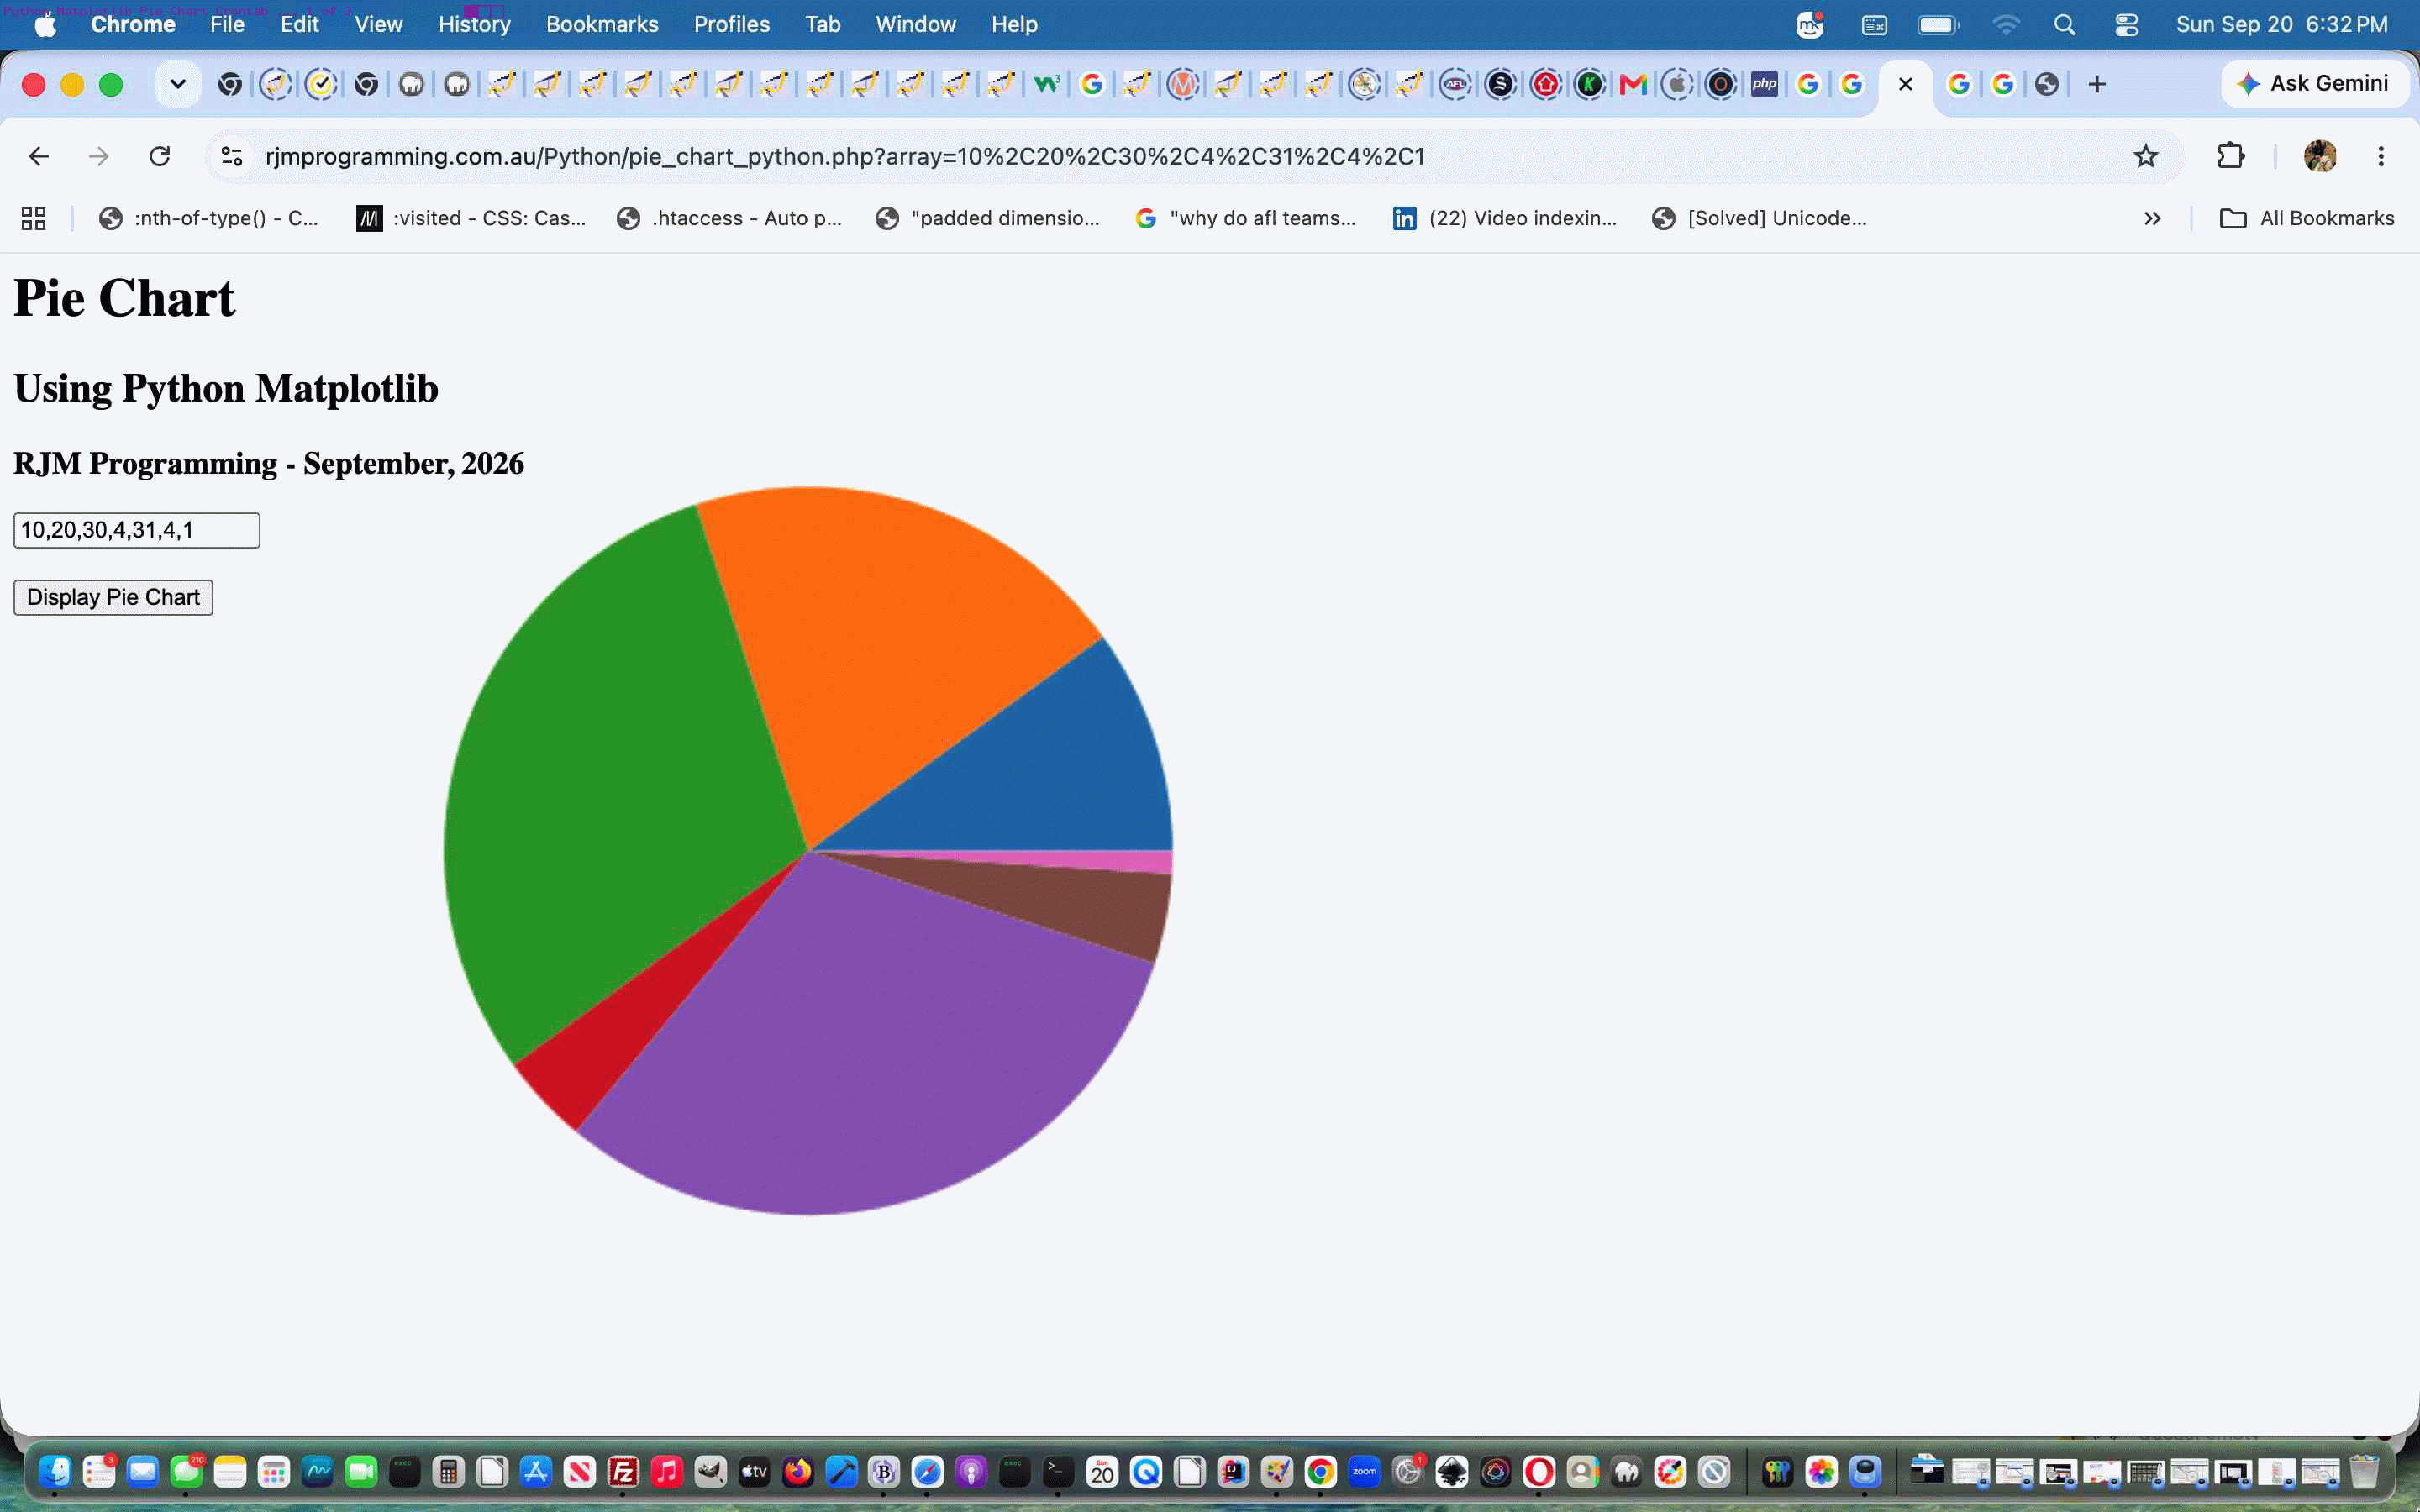Image resolution: width=2420 pixels, height=1512 pixels.
Task: Open the Window menu
Action: click(916, 24)
